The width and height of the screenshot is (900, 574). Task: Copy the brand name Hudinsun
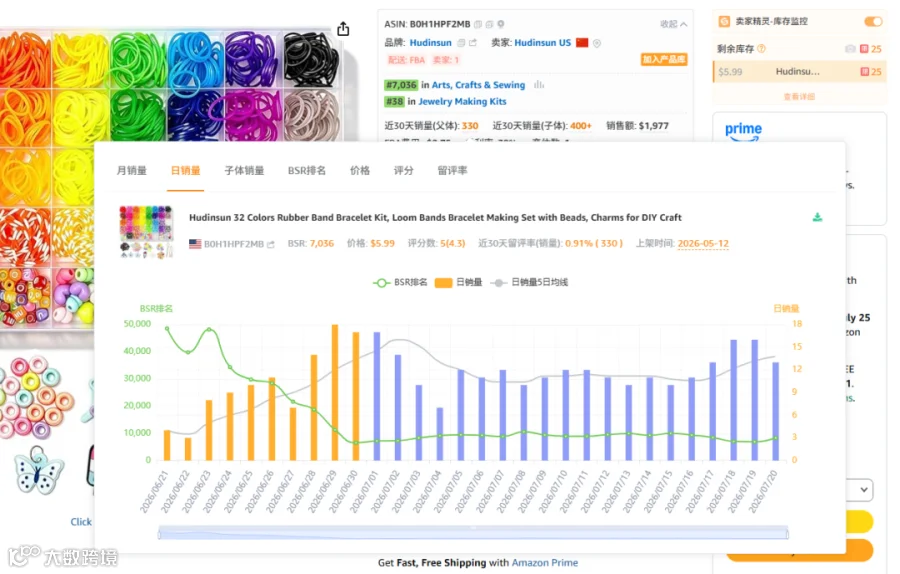pos(461,42)
